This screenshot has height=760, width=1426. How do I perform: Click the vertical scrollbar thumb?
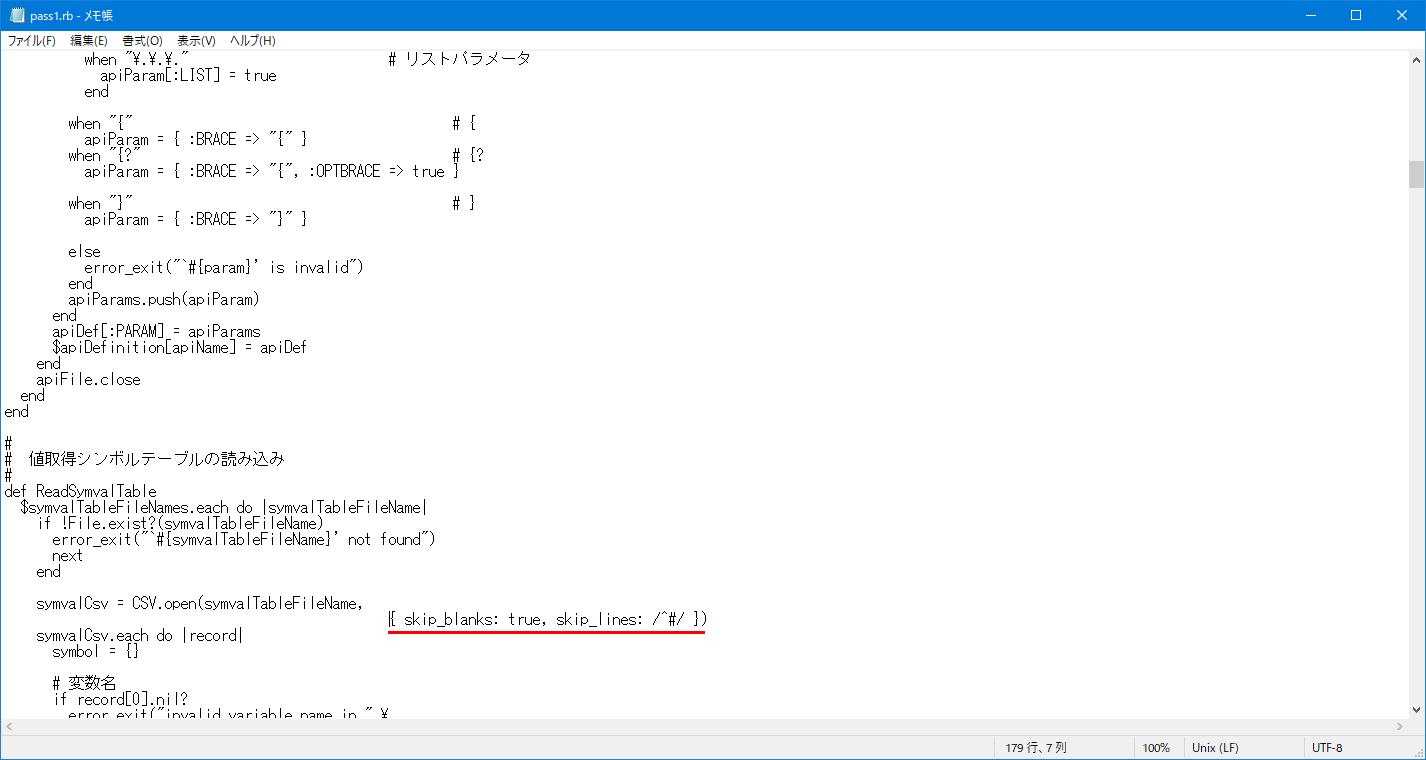tap(1416, 174)
